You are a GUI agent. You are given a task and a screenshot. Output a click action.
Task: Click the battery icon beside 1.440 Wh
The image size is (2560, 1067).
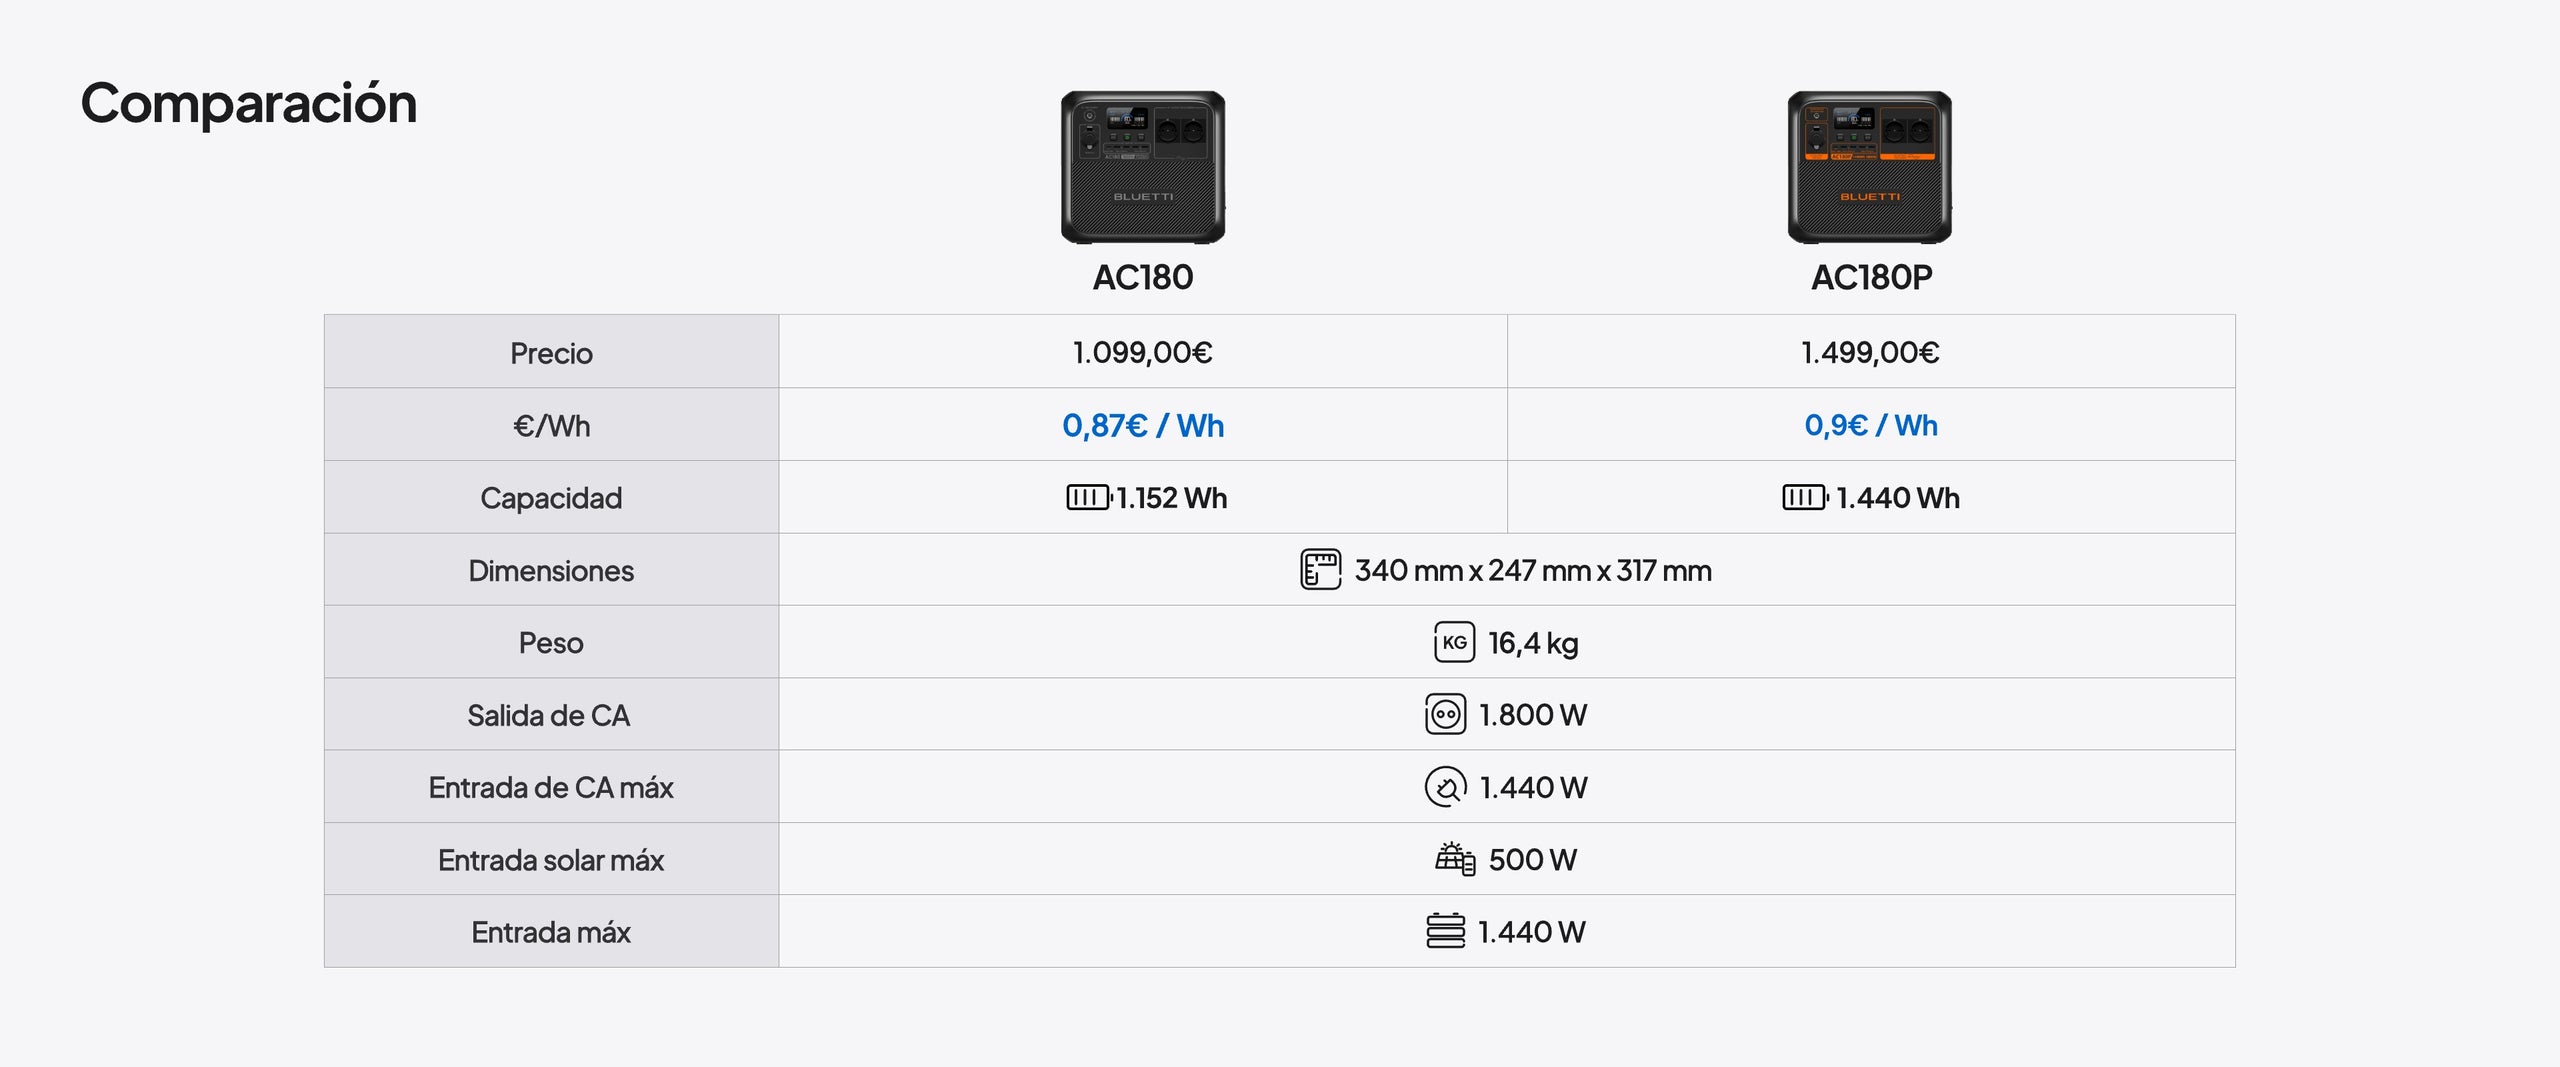1804,497
